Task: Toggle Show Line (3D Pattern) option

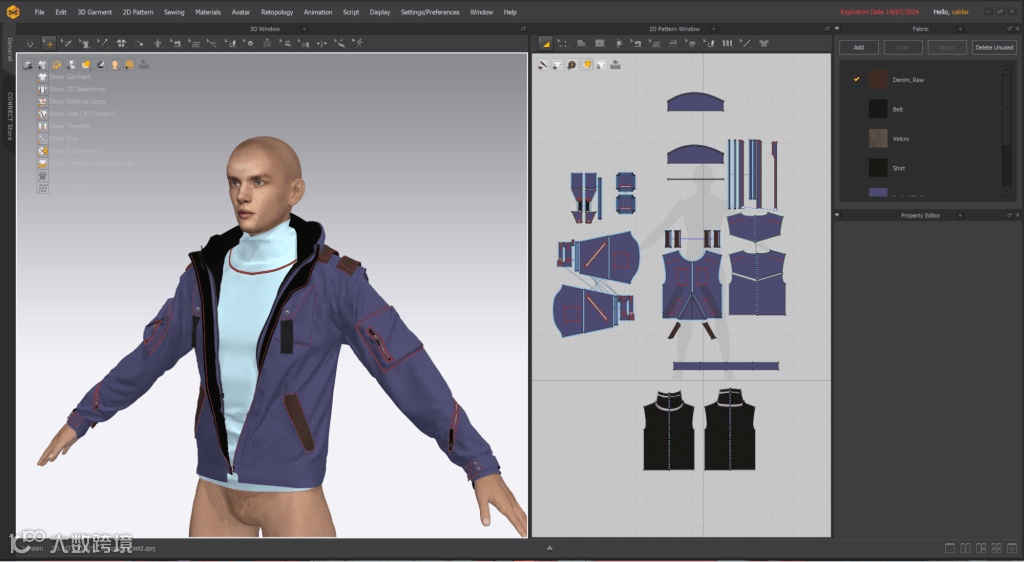Action: pyautogui.click(x=43, y=114)
